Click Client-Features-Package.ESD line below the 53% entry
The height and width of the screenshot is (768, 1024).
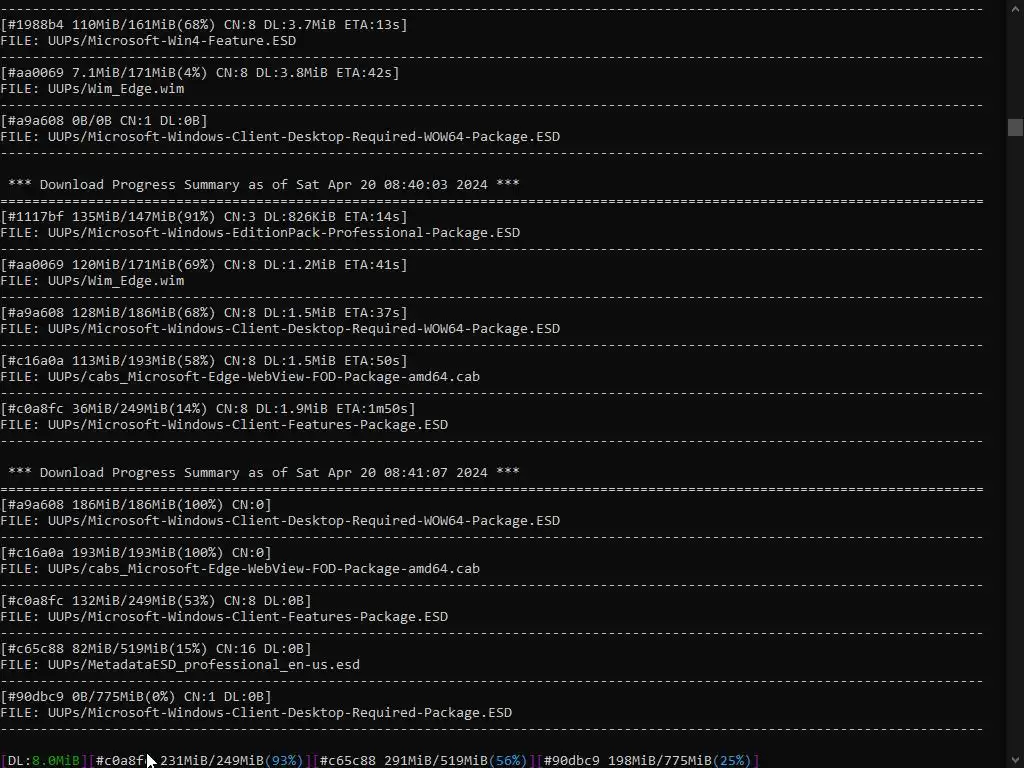(224, 616)
